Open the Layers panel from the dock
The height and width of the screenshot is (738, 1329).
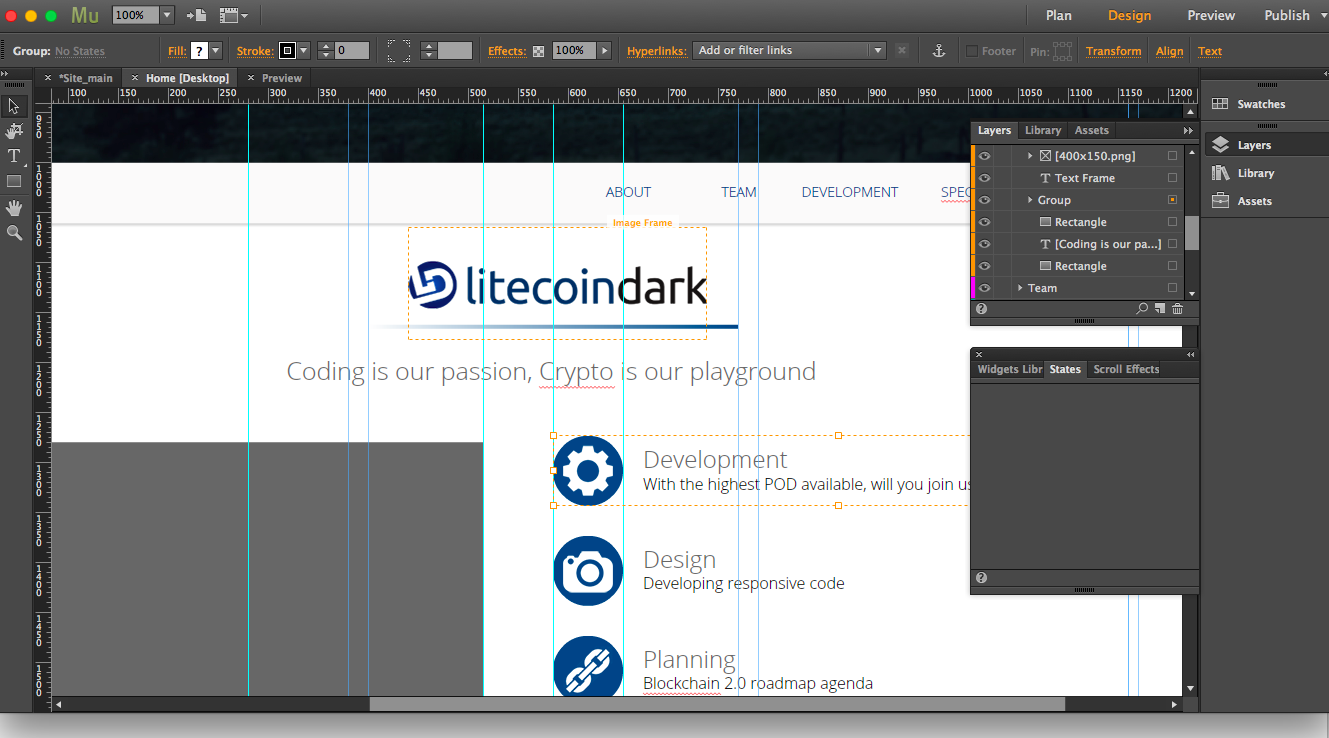click(x=1220, y=145)
